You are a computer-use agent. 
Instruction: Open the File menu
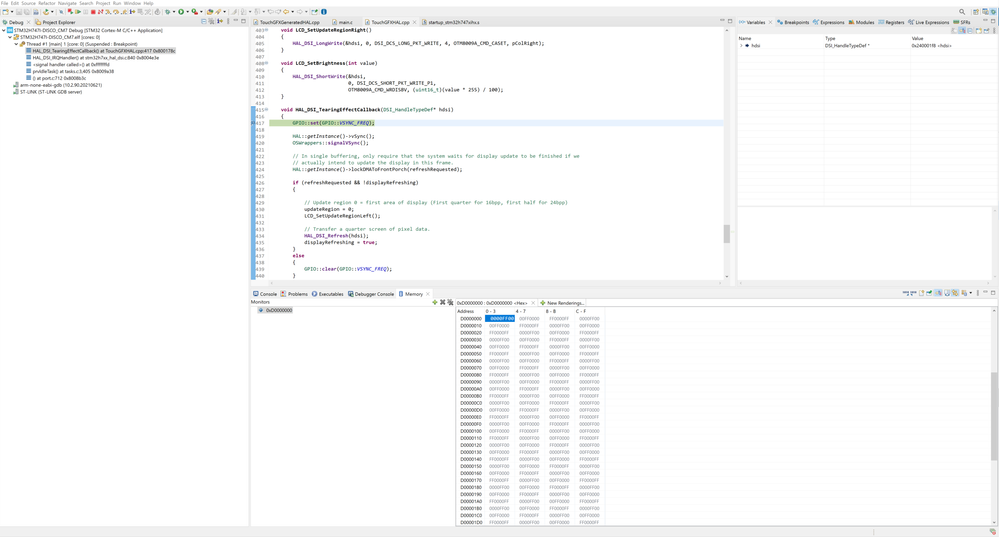[4, 3]
